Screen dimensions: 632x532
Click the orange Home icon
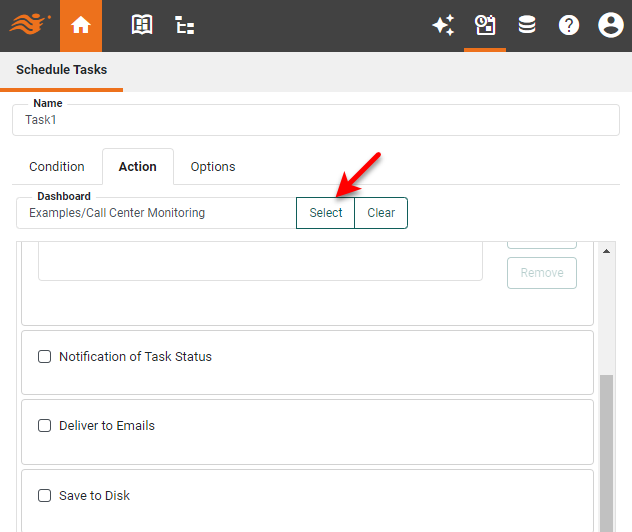81,26
